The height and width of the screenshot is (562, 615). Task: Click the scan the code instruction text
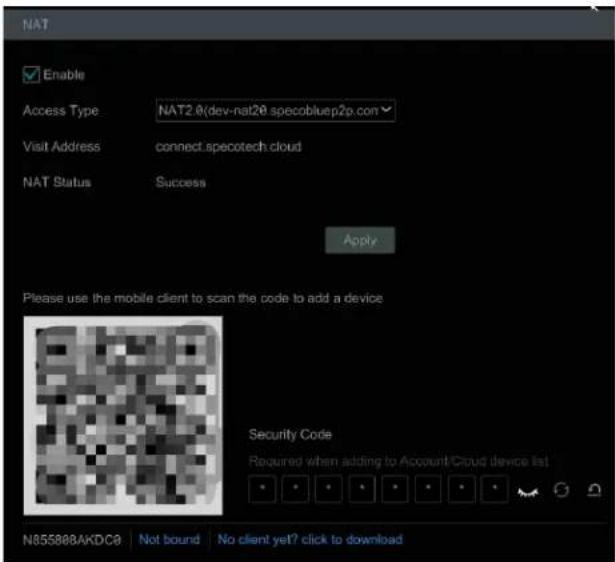click(x=203, y=298)
